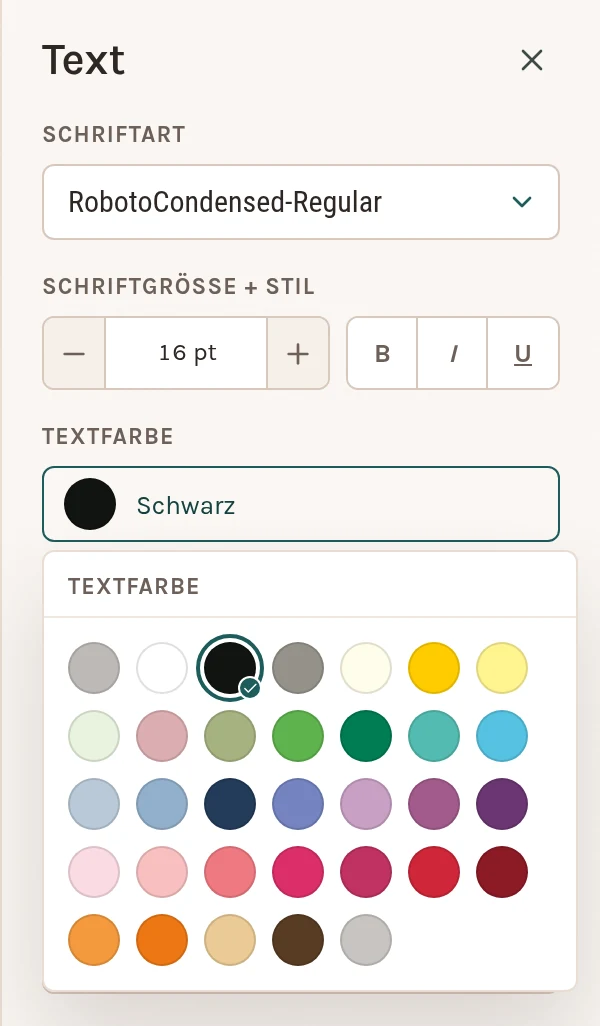Pick the light gray swatch in first row
The height and width of the screenshot is (1026, 600).
(94, 667)
